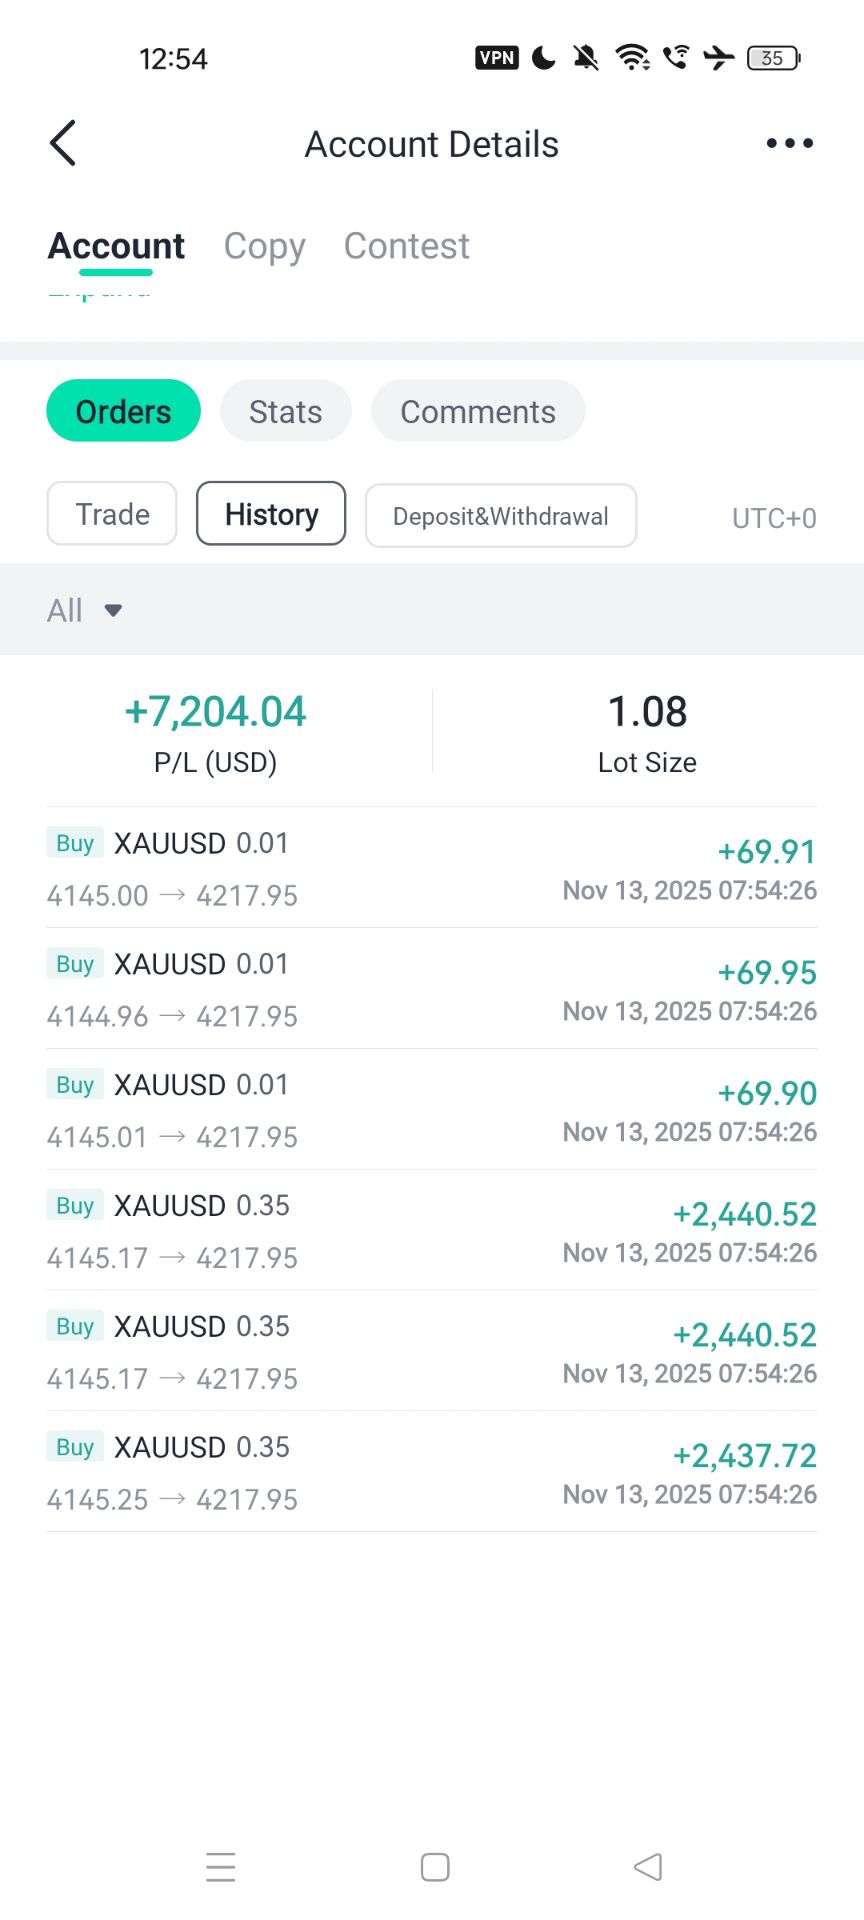Tap the battery indicator icon
The height and width of the screenshot is (1920, 864).
coord(773,58)
